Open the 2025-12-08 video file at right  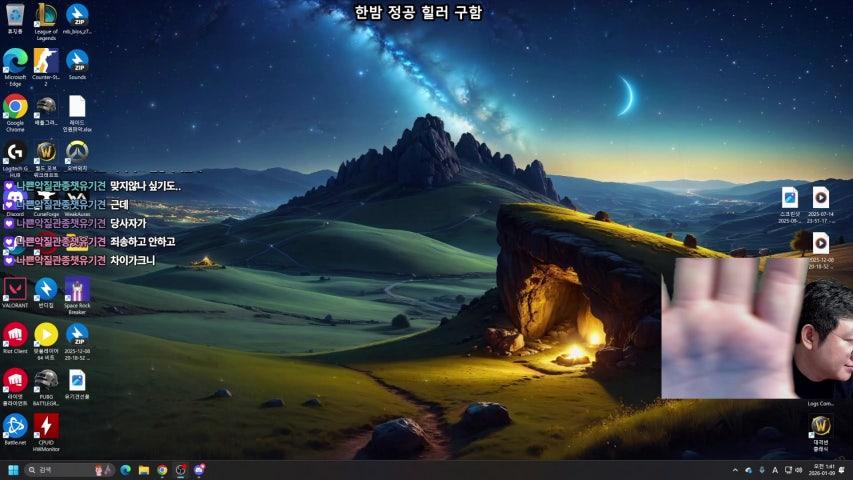(821, 250)
